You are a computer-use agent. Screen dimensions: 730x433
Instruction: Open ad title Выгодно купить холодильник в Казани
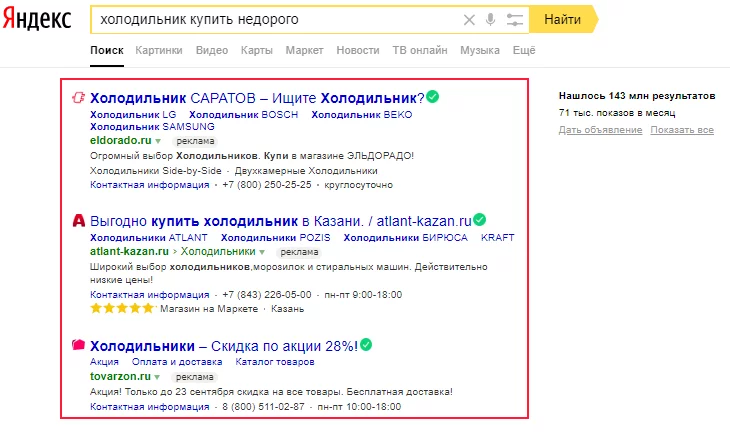click(281, 221)
